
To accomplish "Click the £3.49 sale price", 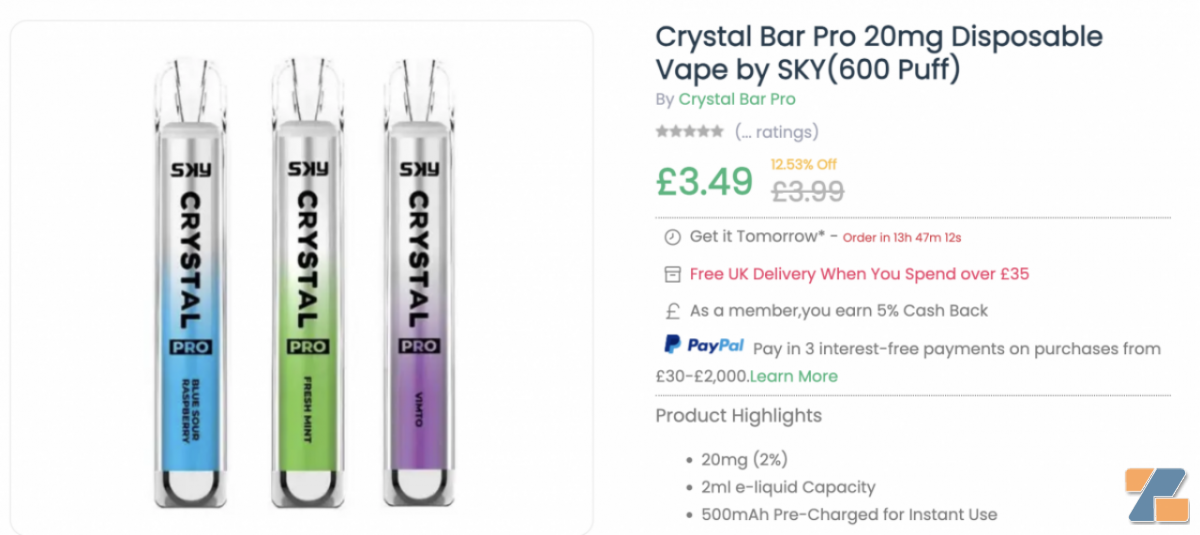I will click(x=704, y=181).
